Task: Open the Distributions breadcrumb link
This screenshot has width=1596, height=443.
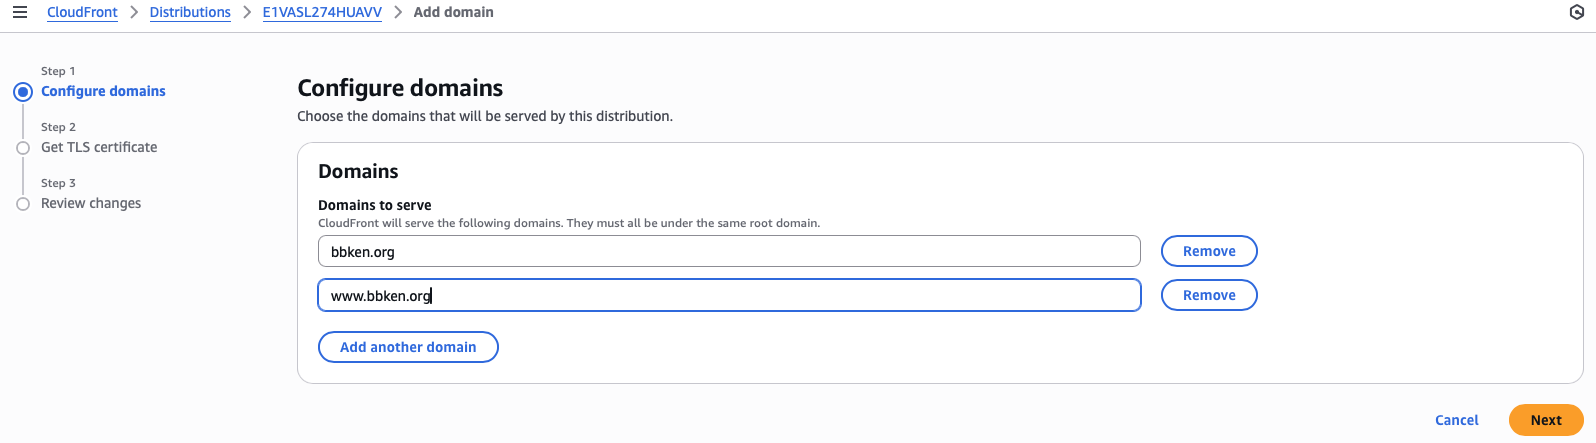Action: click(x=190, y=13)
